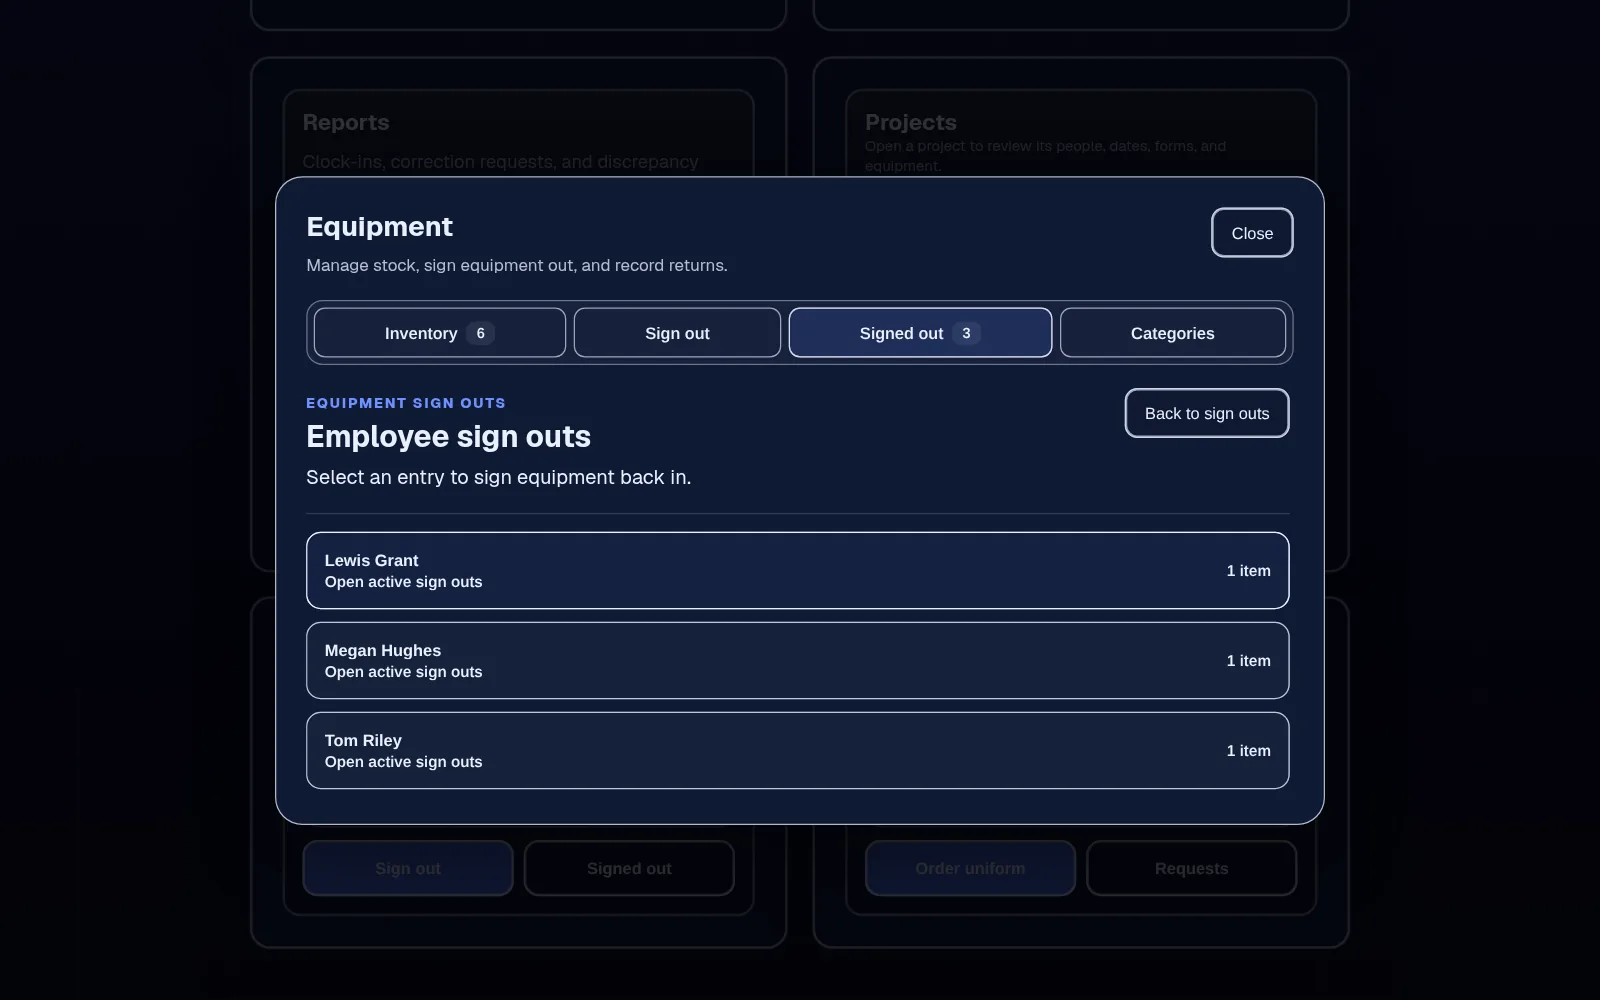Switch to the Inventory tab
The width and height of the screenshot is (1600, 1000).
point(440,333)
